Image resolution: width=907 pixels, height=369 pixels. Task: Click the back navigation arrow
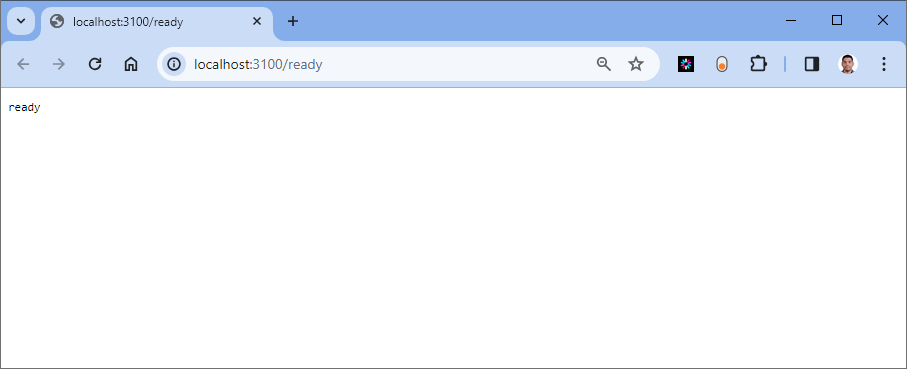pos(23,64)
